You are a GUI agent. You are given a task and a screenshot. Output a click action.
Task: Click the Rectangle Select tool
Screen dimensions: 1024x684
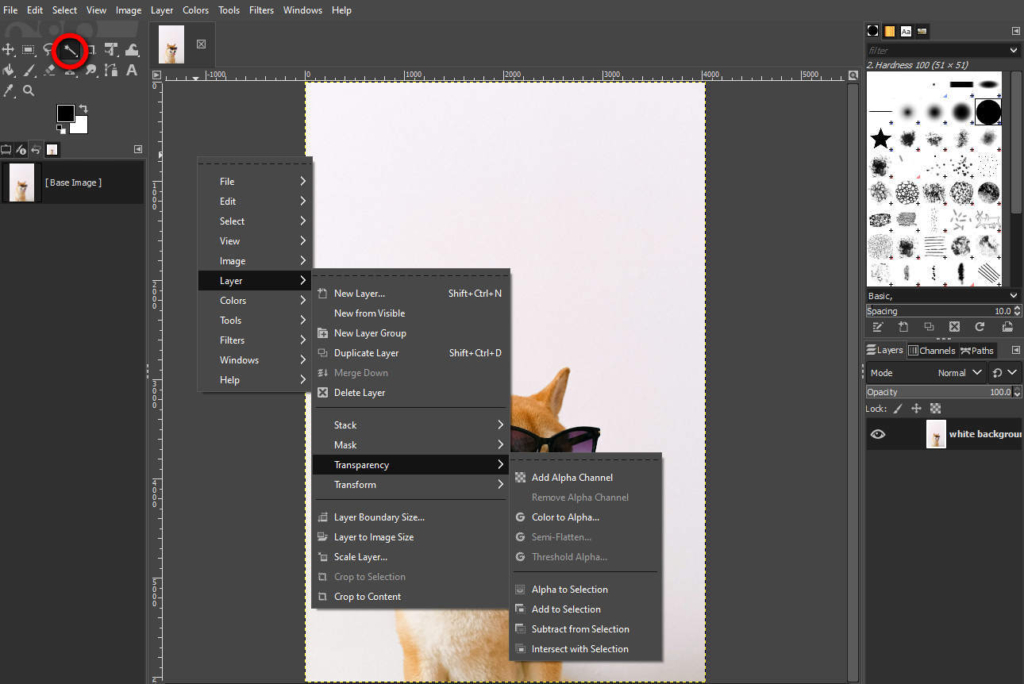[29, 49]
